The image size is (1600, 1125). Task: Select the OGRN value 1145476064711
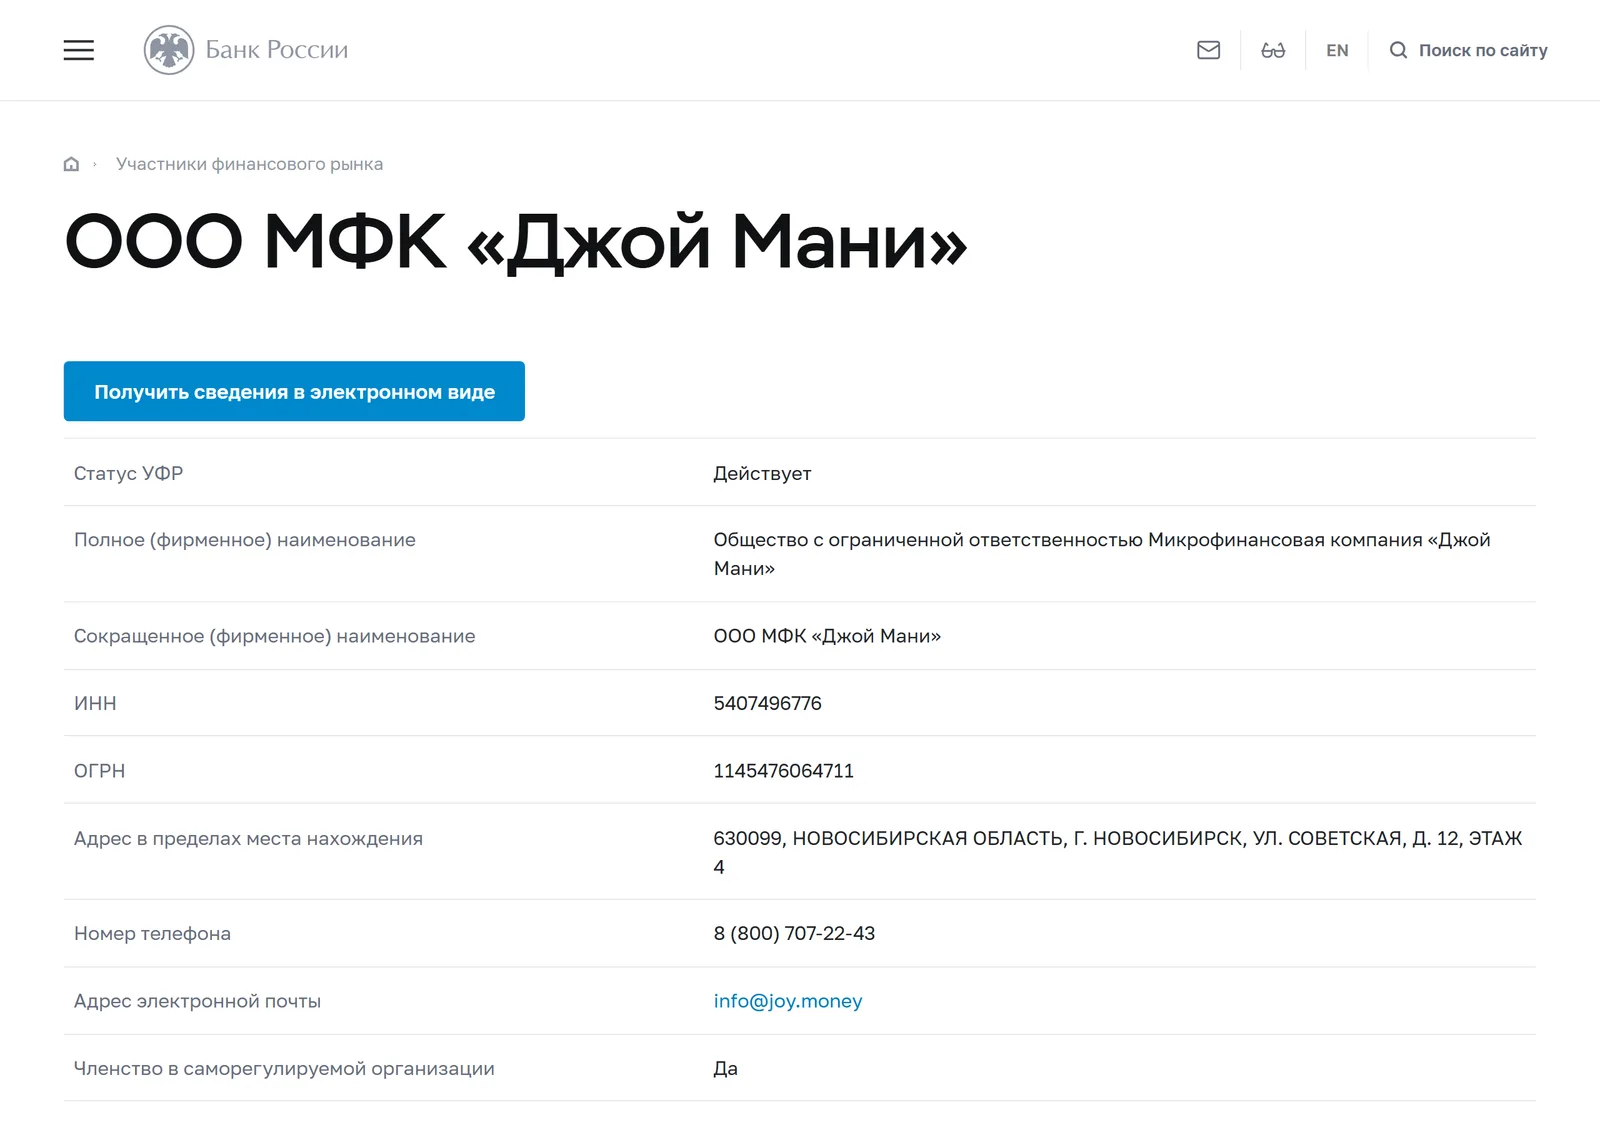tap(783, 771)
